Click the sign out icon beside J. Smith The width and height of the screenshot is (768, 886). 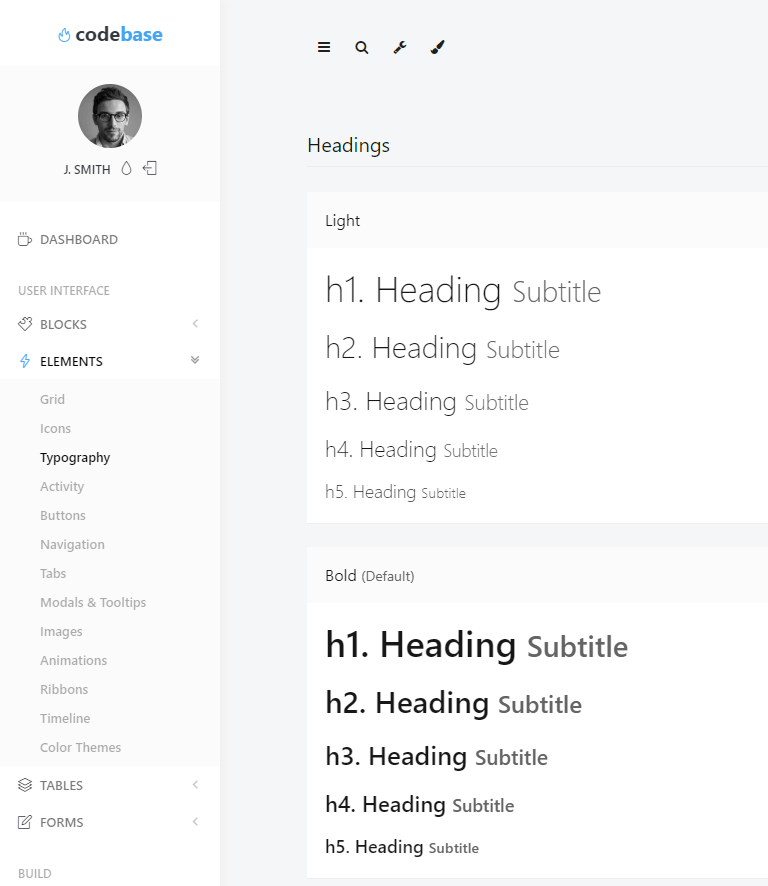pyautogui.click(x=150, y=169)
